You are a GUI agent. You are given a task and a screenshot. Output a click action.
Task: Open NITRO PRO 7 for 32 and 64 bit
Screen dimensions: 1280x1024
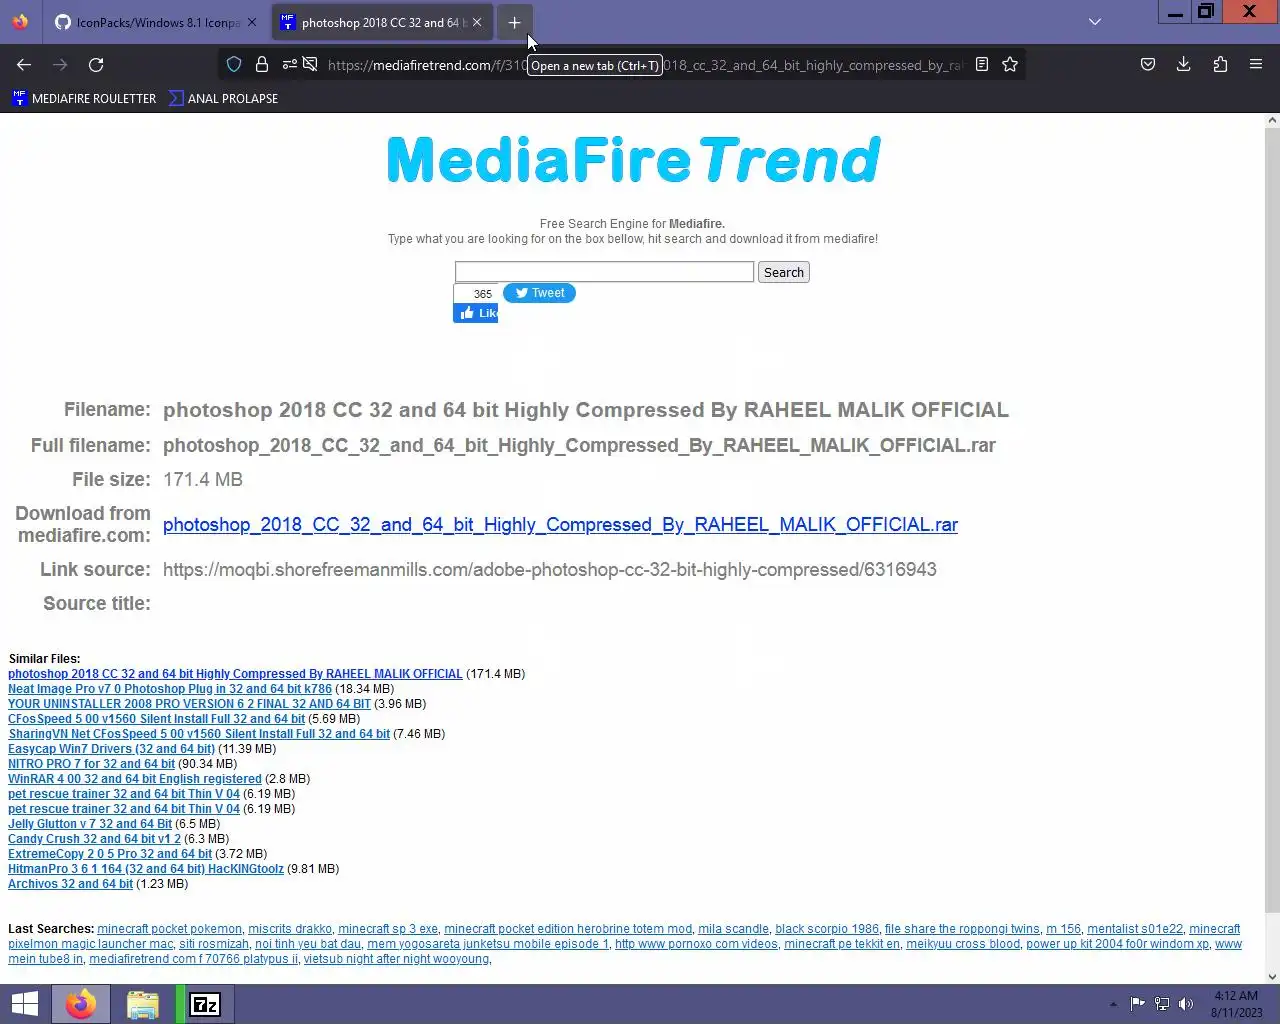point(91,764)
